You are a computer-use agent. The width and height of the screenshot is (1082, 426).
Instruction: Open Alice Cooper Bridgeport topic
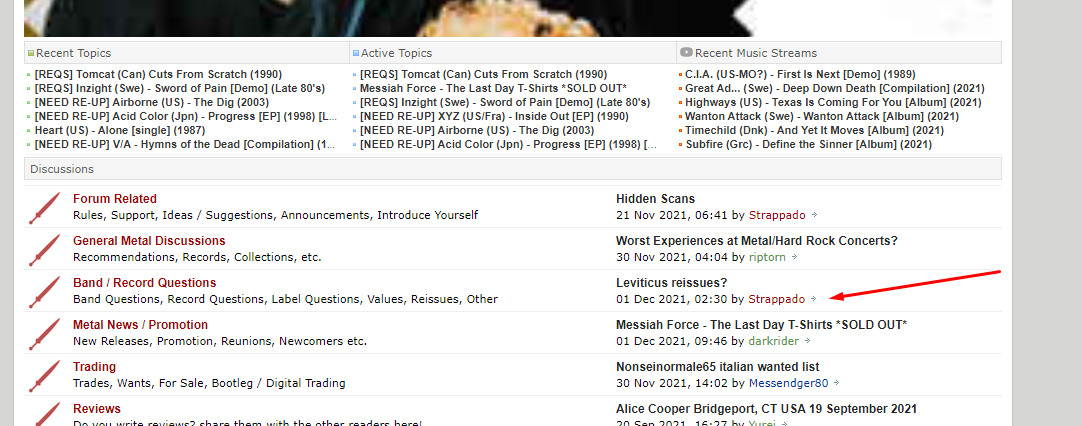pos(767,409)
